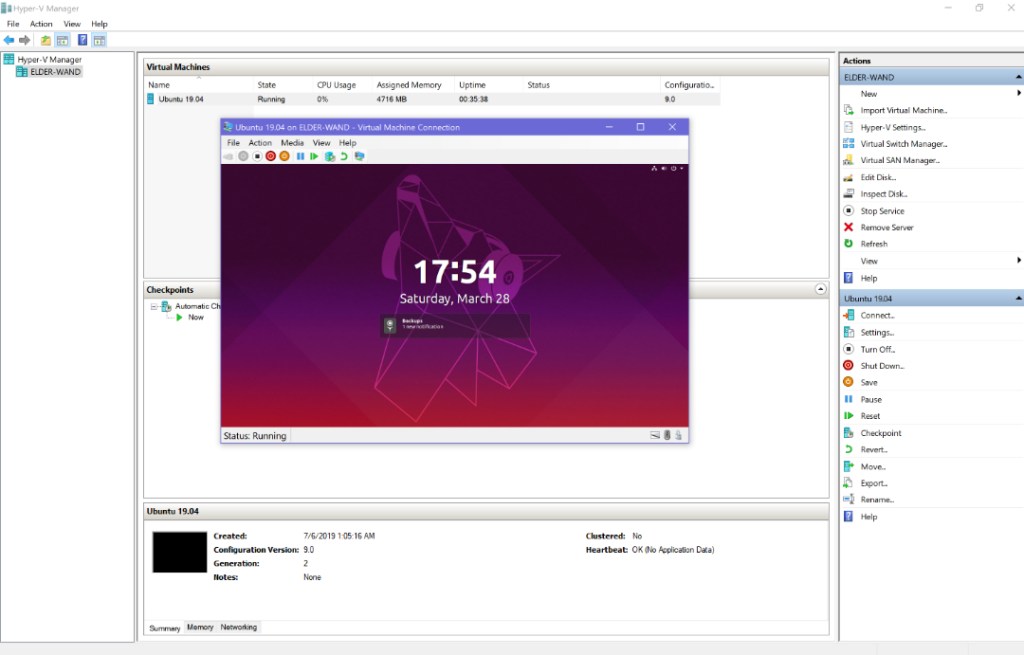Select the Now checkpoint in Checkpoints panel
Viewport: 1024px width, 655px height.
[x=196, y=317]
